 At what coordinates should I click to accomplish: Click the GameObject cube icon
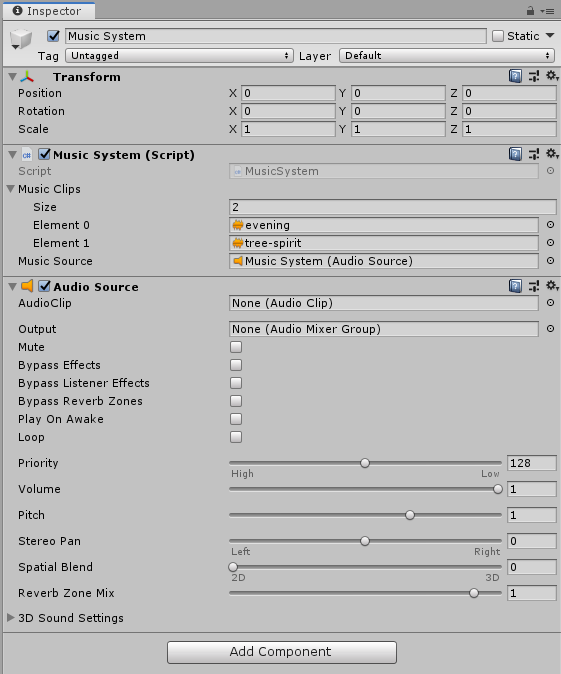pos(21,39)
